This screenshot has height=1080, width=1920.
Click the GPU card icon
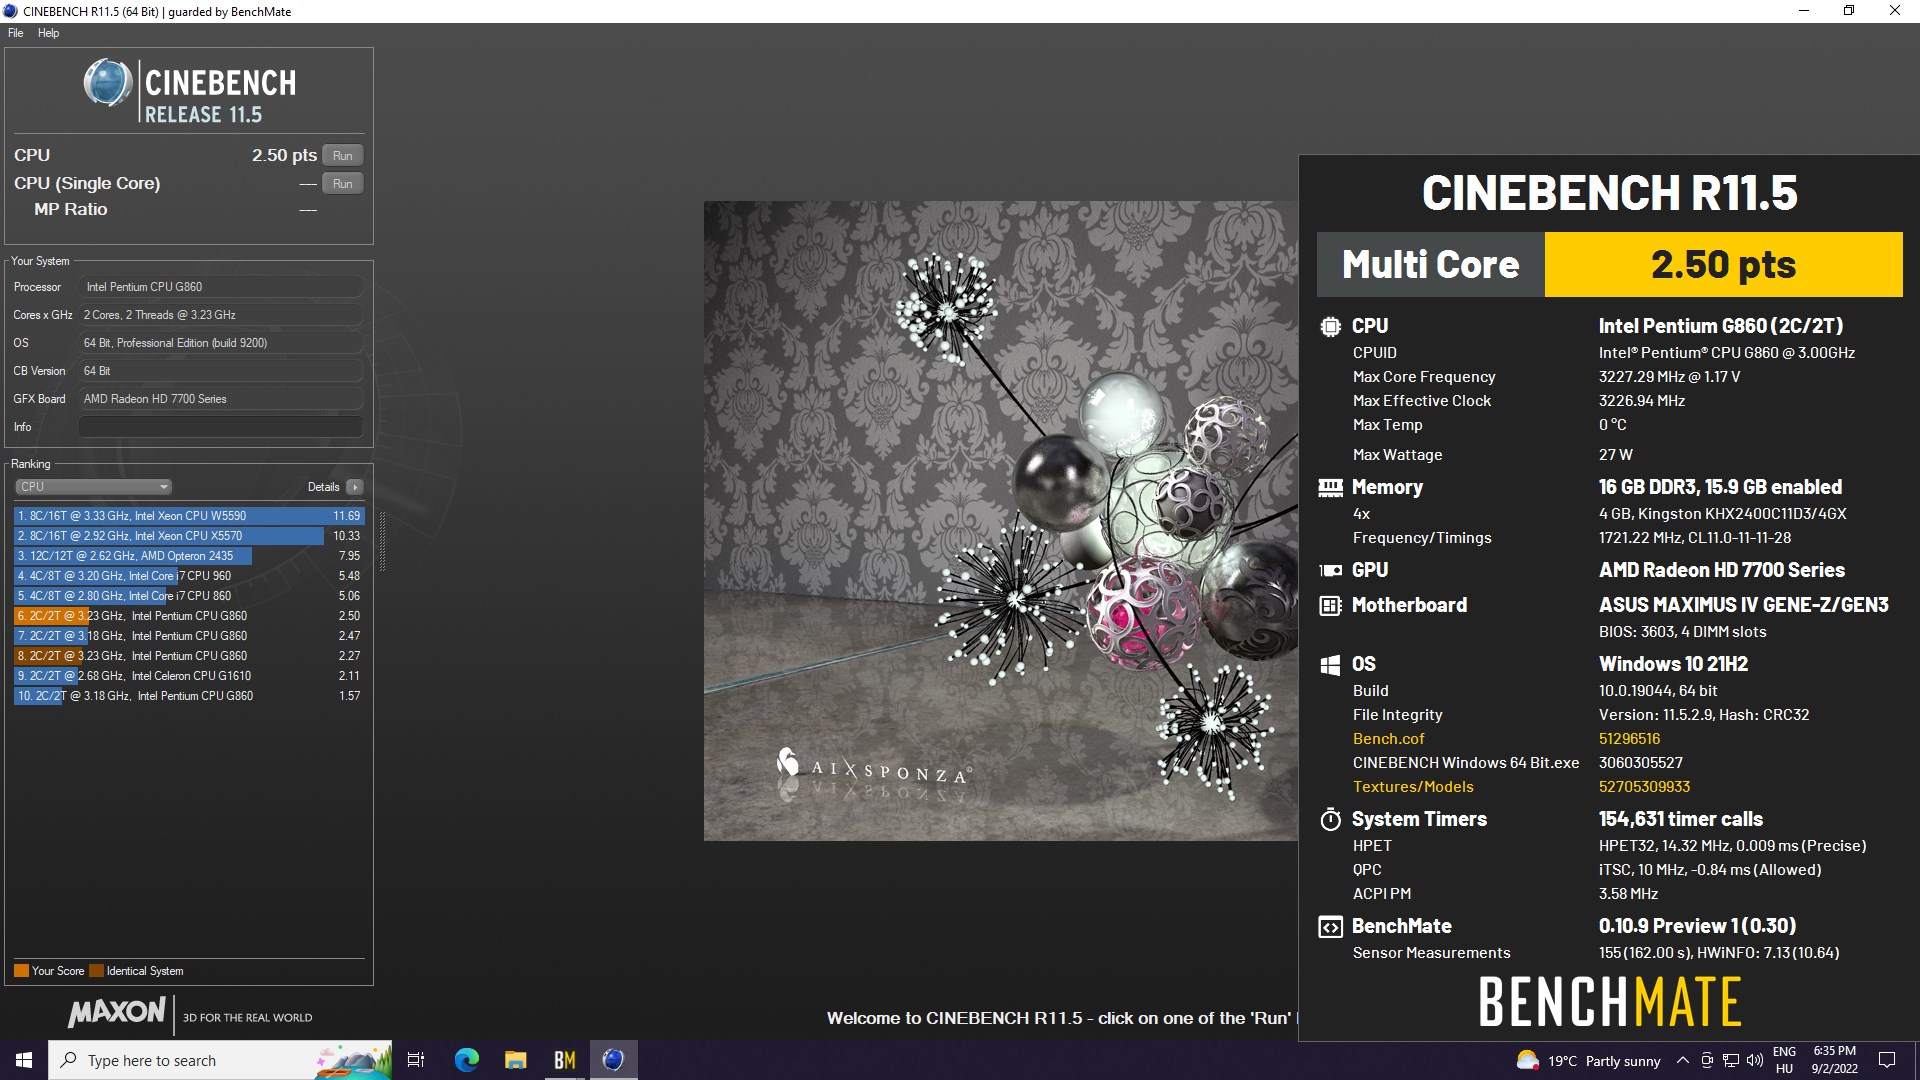click(1330, 570)
